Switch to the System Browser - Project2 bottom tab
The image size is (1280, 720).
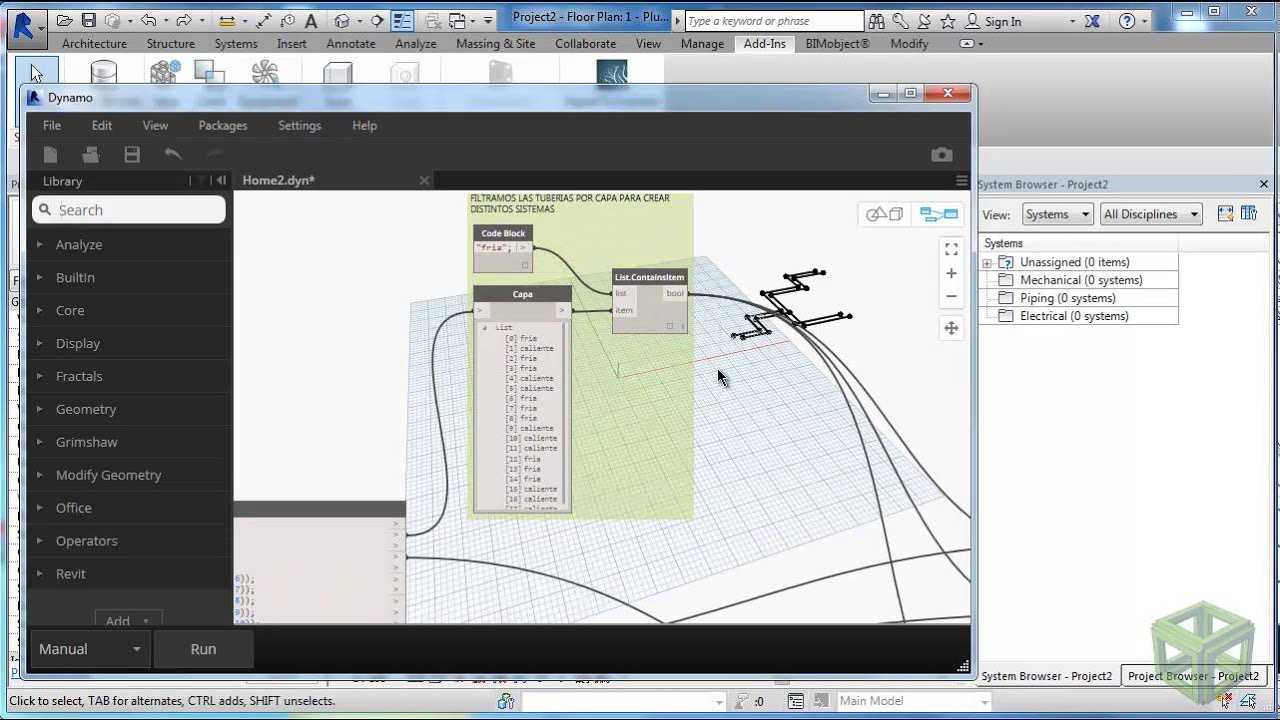(x=1046, y=676)
